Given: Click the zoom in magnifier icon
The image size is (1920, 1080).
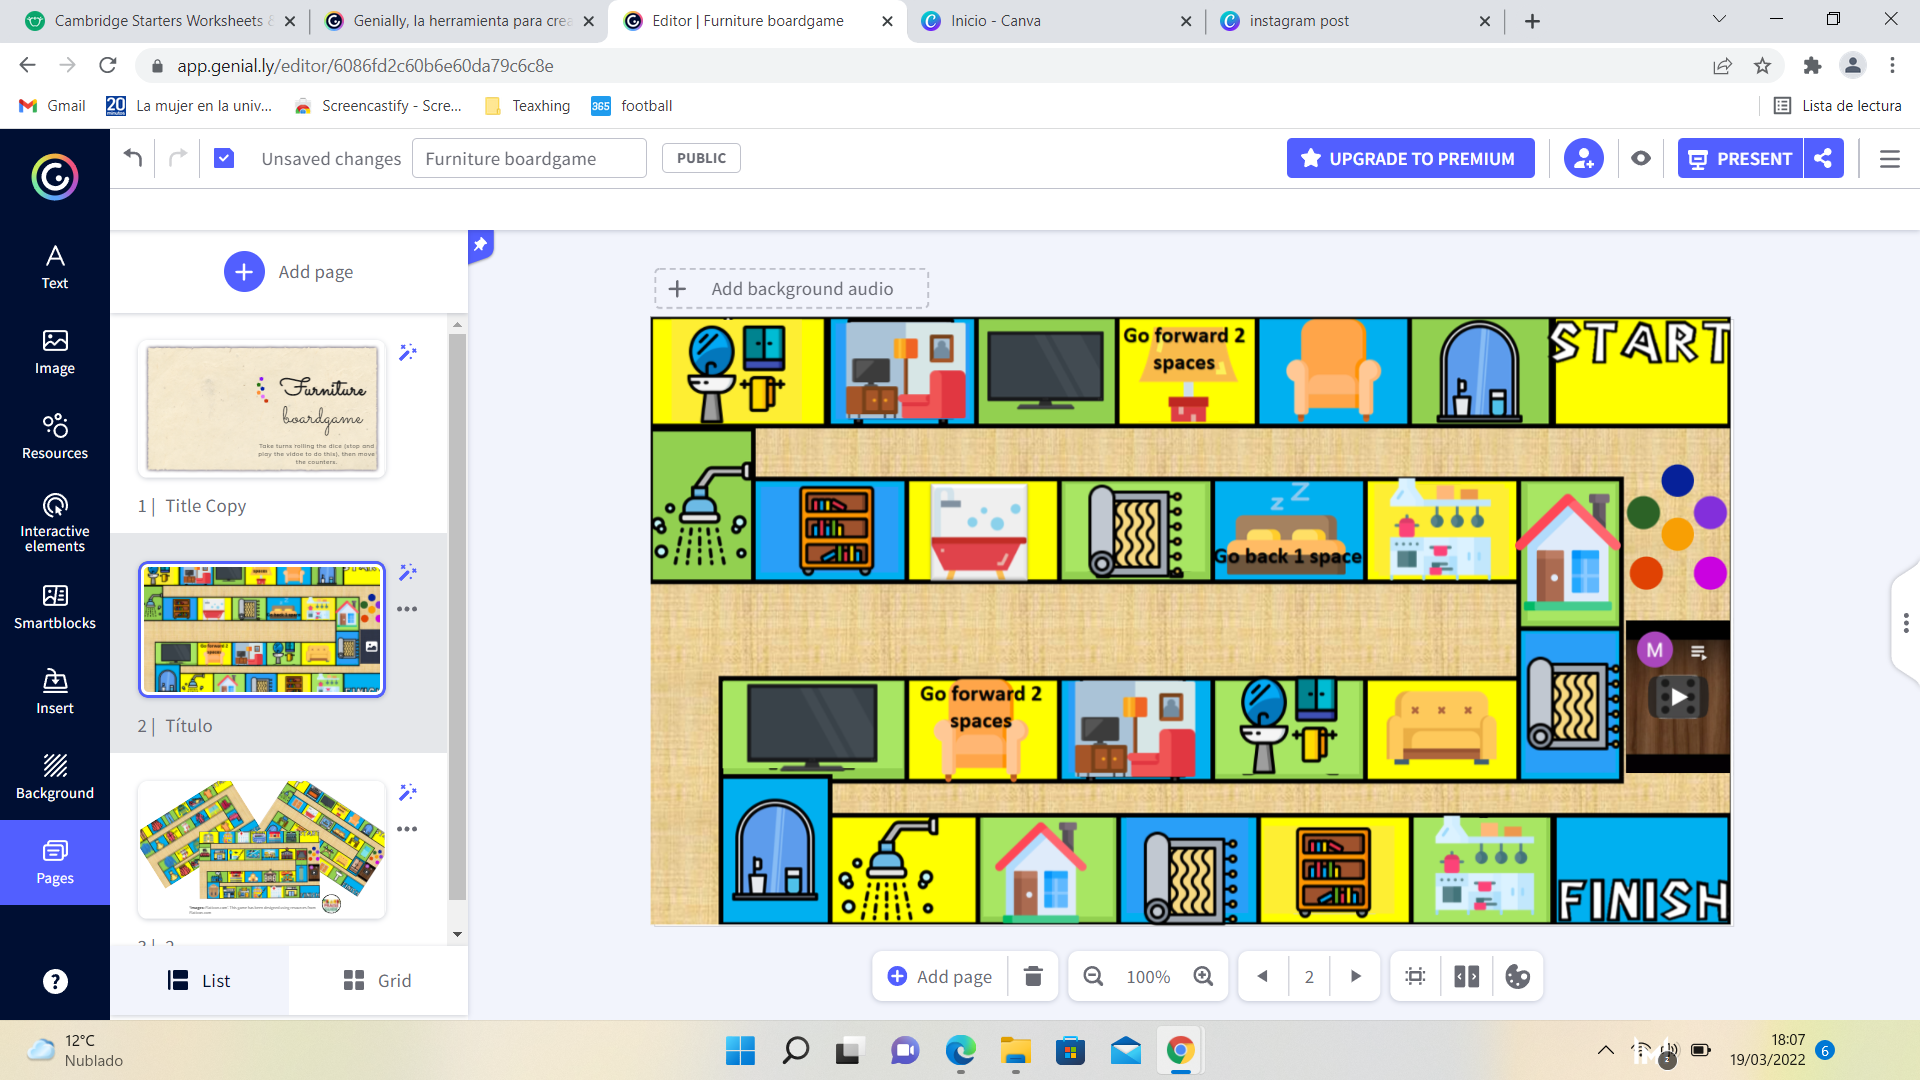Looking at the screenshot, I should click(x=1203, y=976).
